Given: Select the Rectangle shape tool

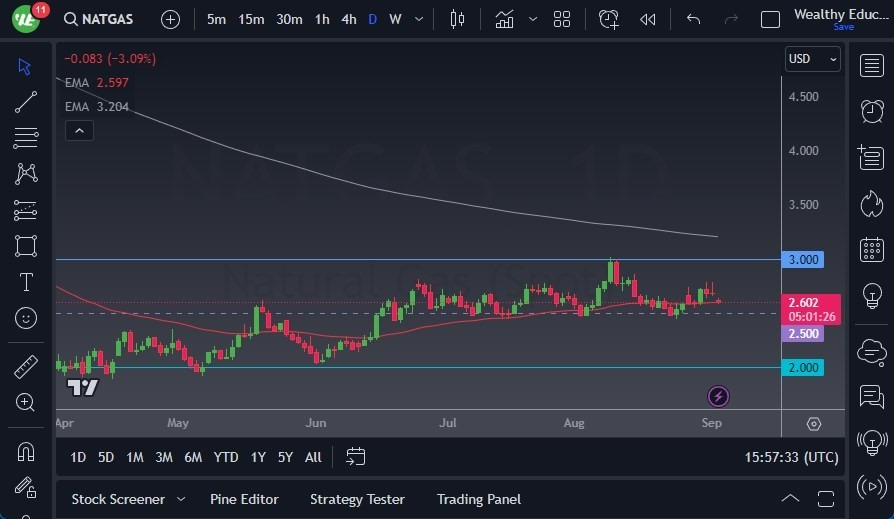Looking at the screenshot, I should [x=26, y=246].
